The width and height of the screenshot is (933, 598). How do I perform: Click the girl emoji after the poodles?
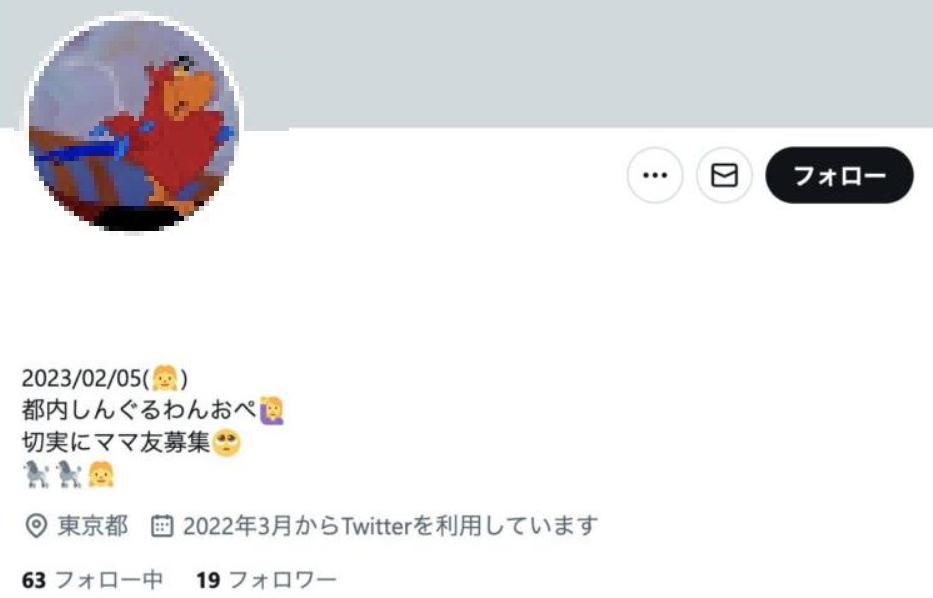pyautogui.click(x=101, y=475)
